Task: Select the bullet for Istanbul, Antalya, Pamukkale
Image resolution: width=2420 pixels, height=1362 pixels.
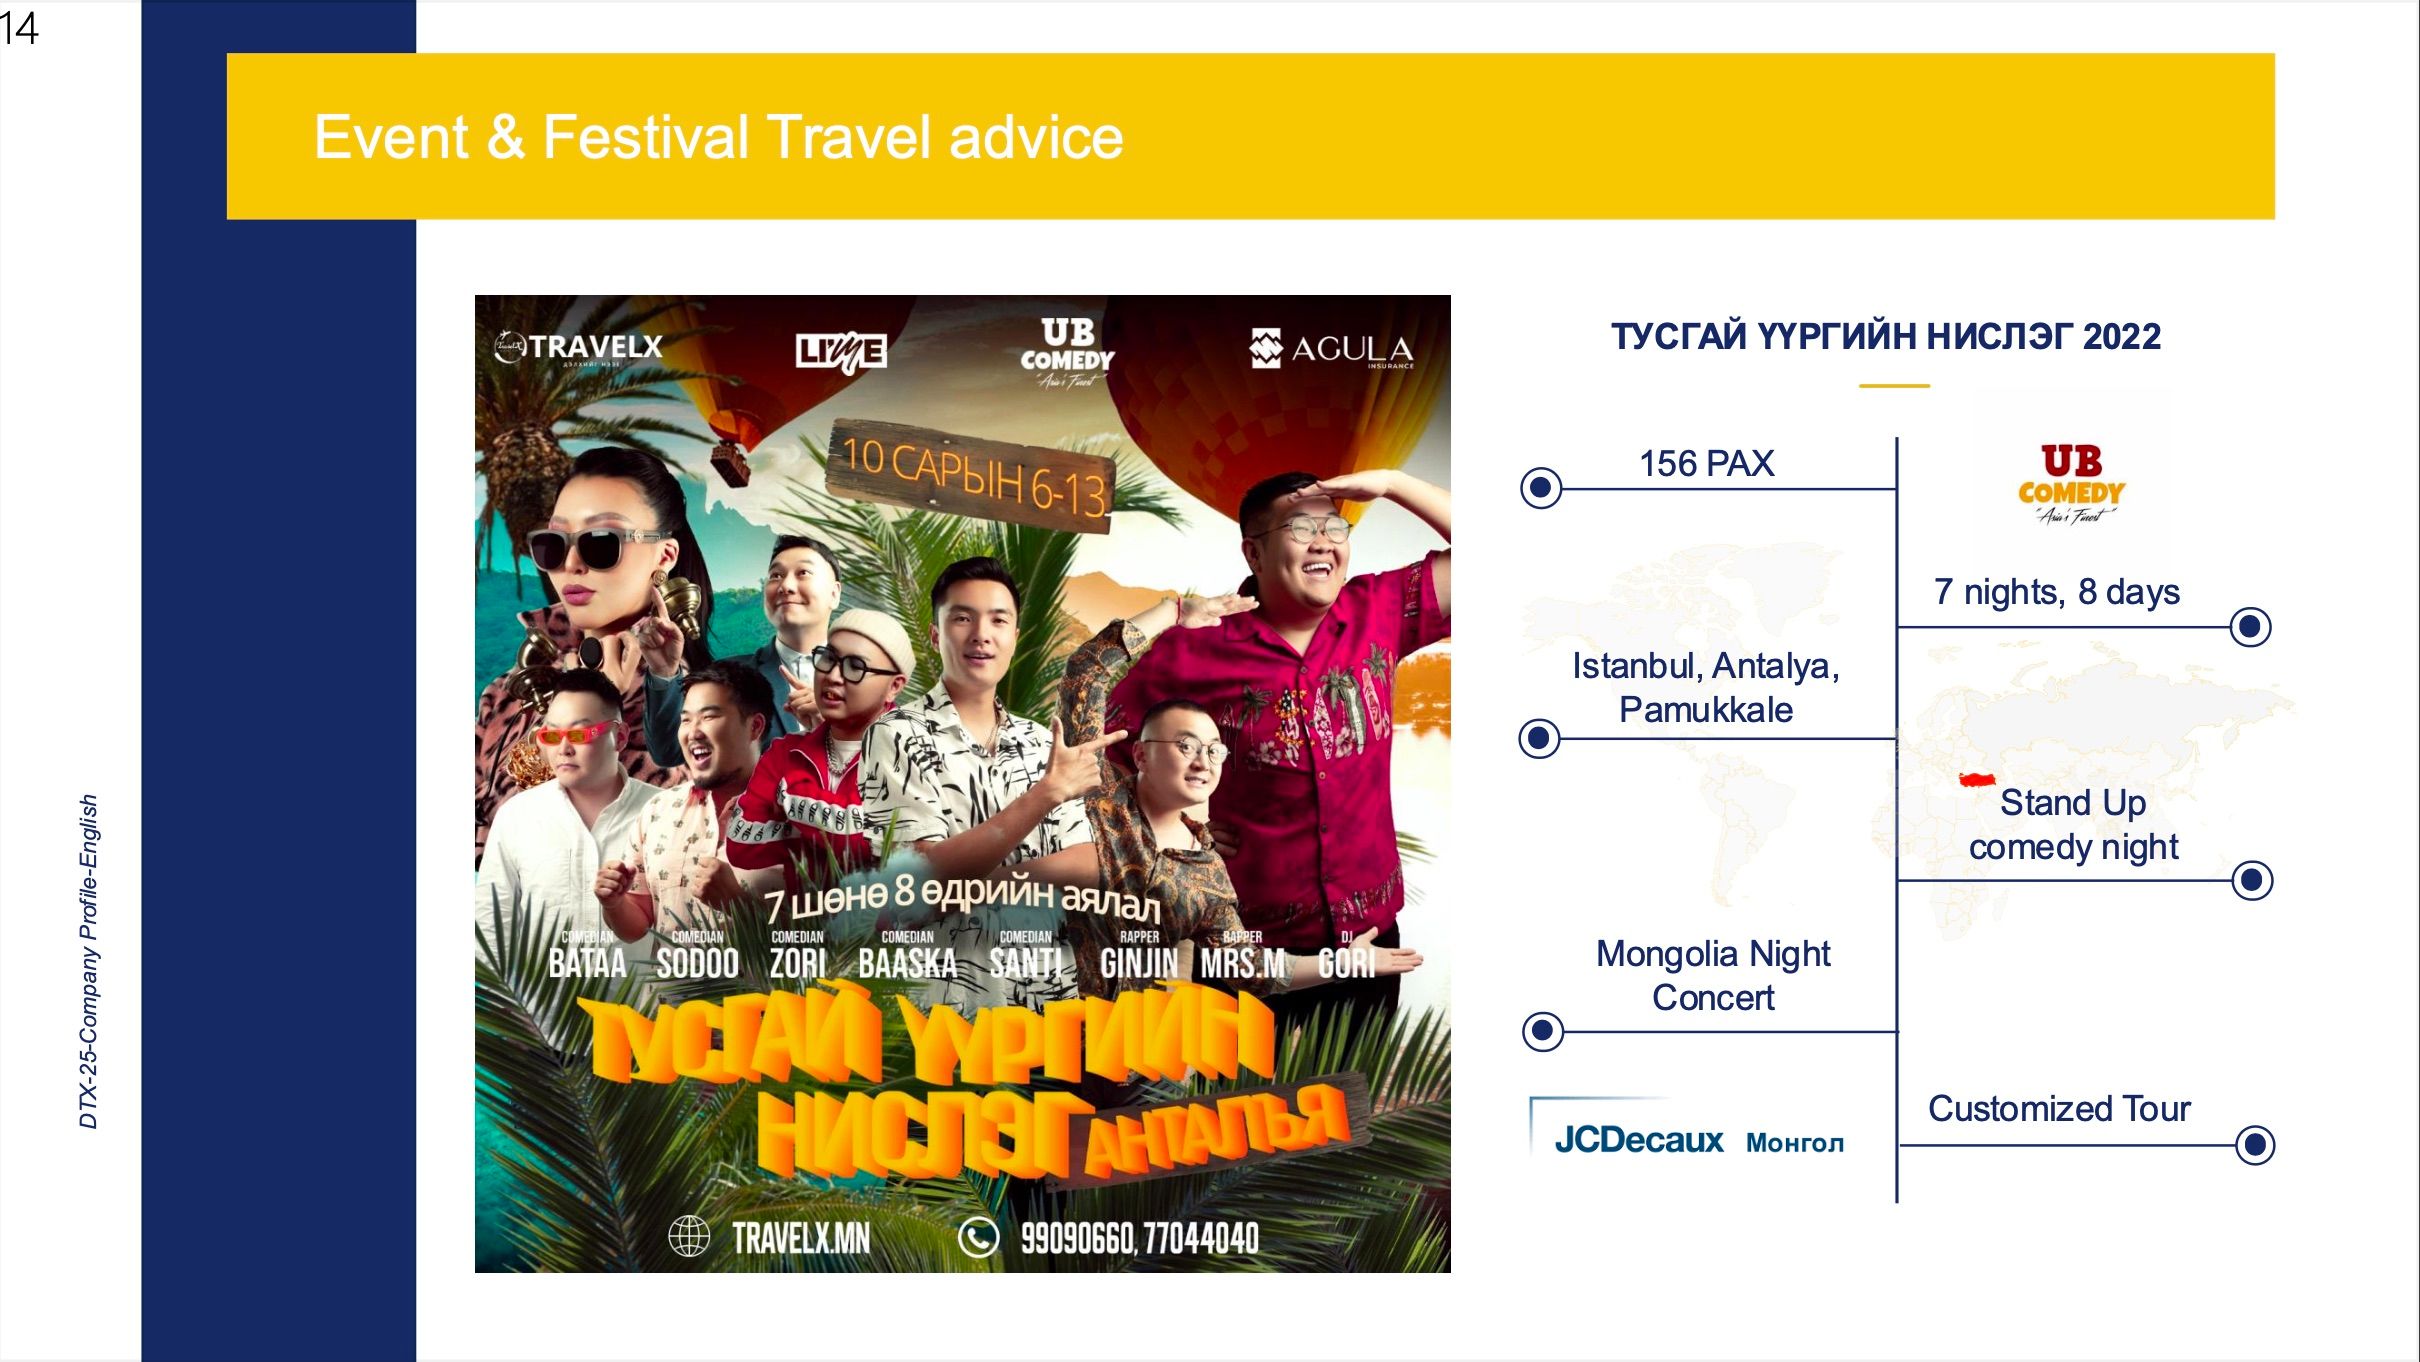Action: pyautogui.click(x=1539, y=738)
